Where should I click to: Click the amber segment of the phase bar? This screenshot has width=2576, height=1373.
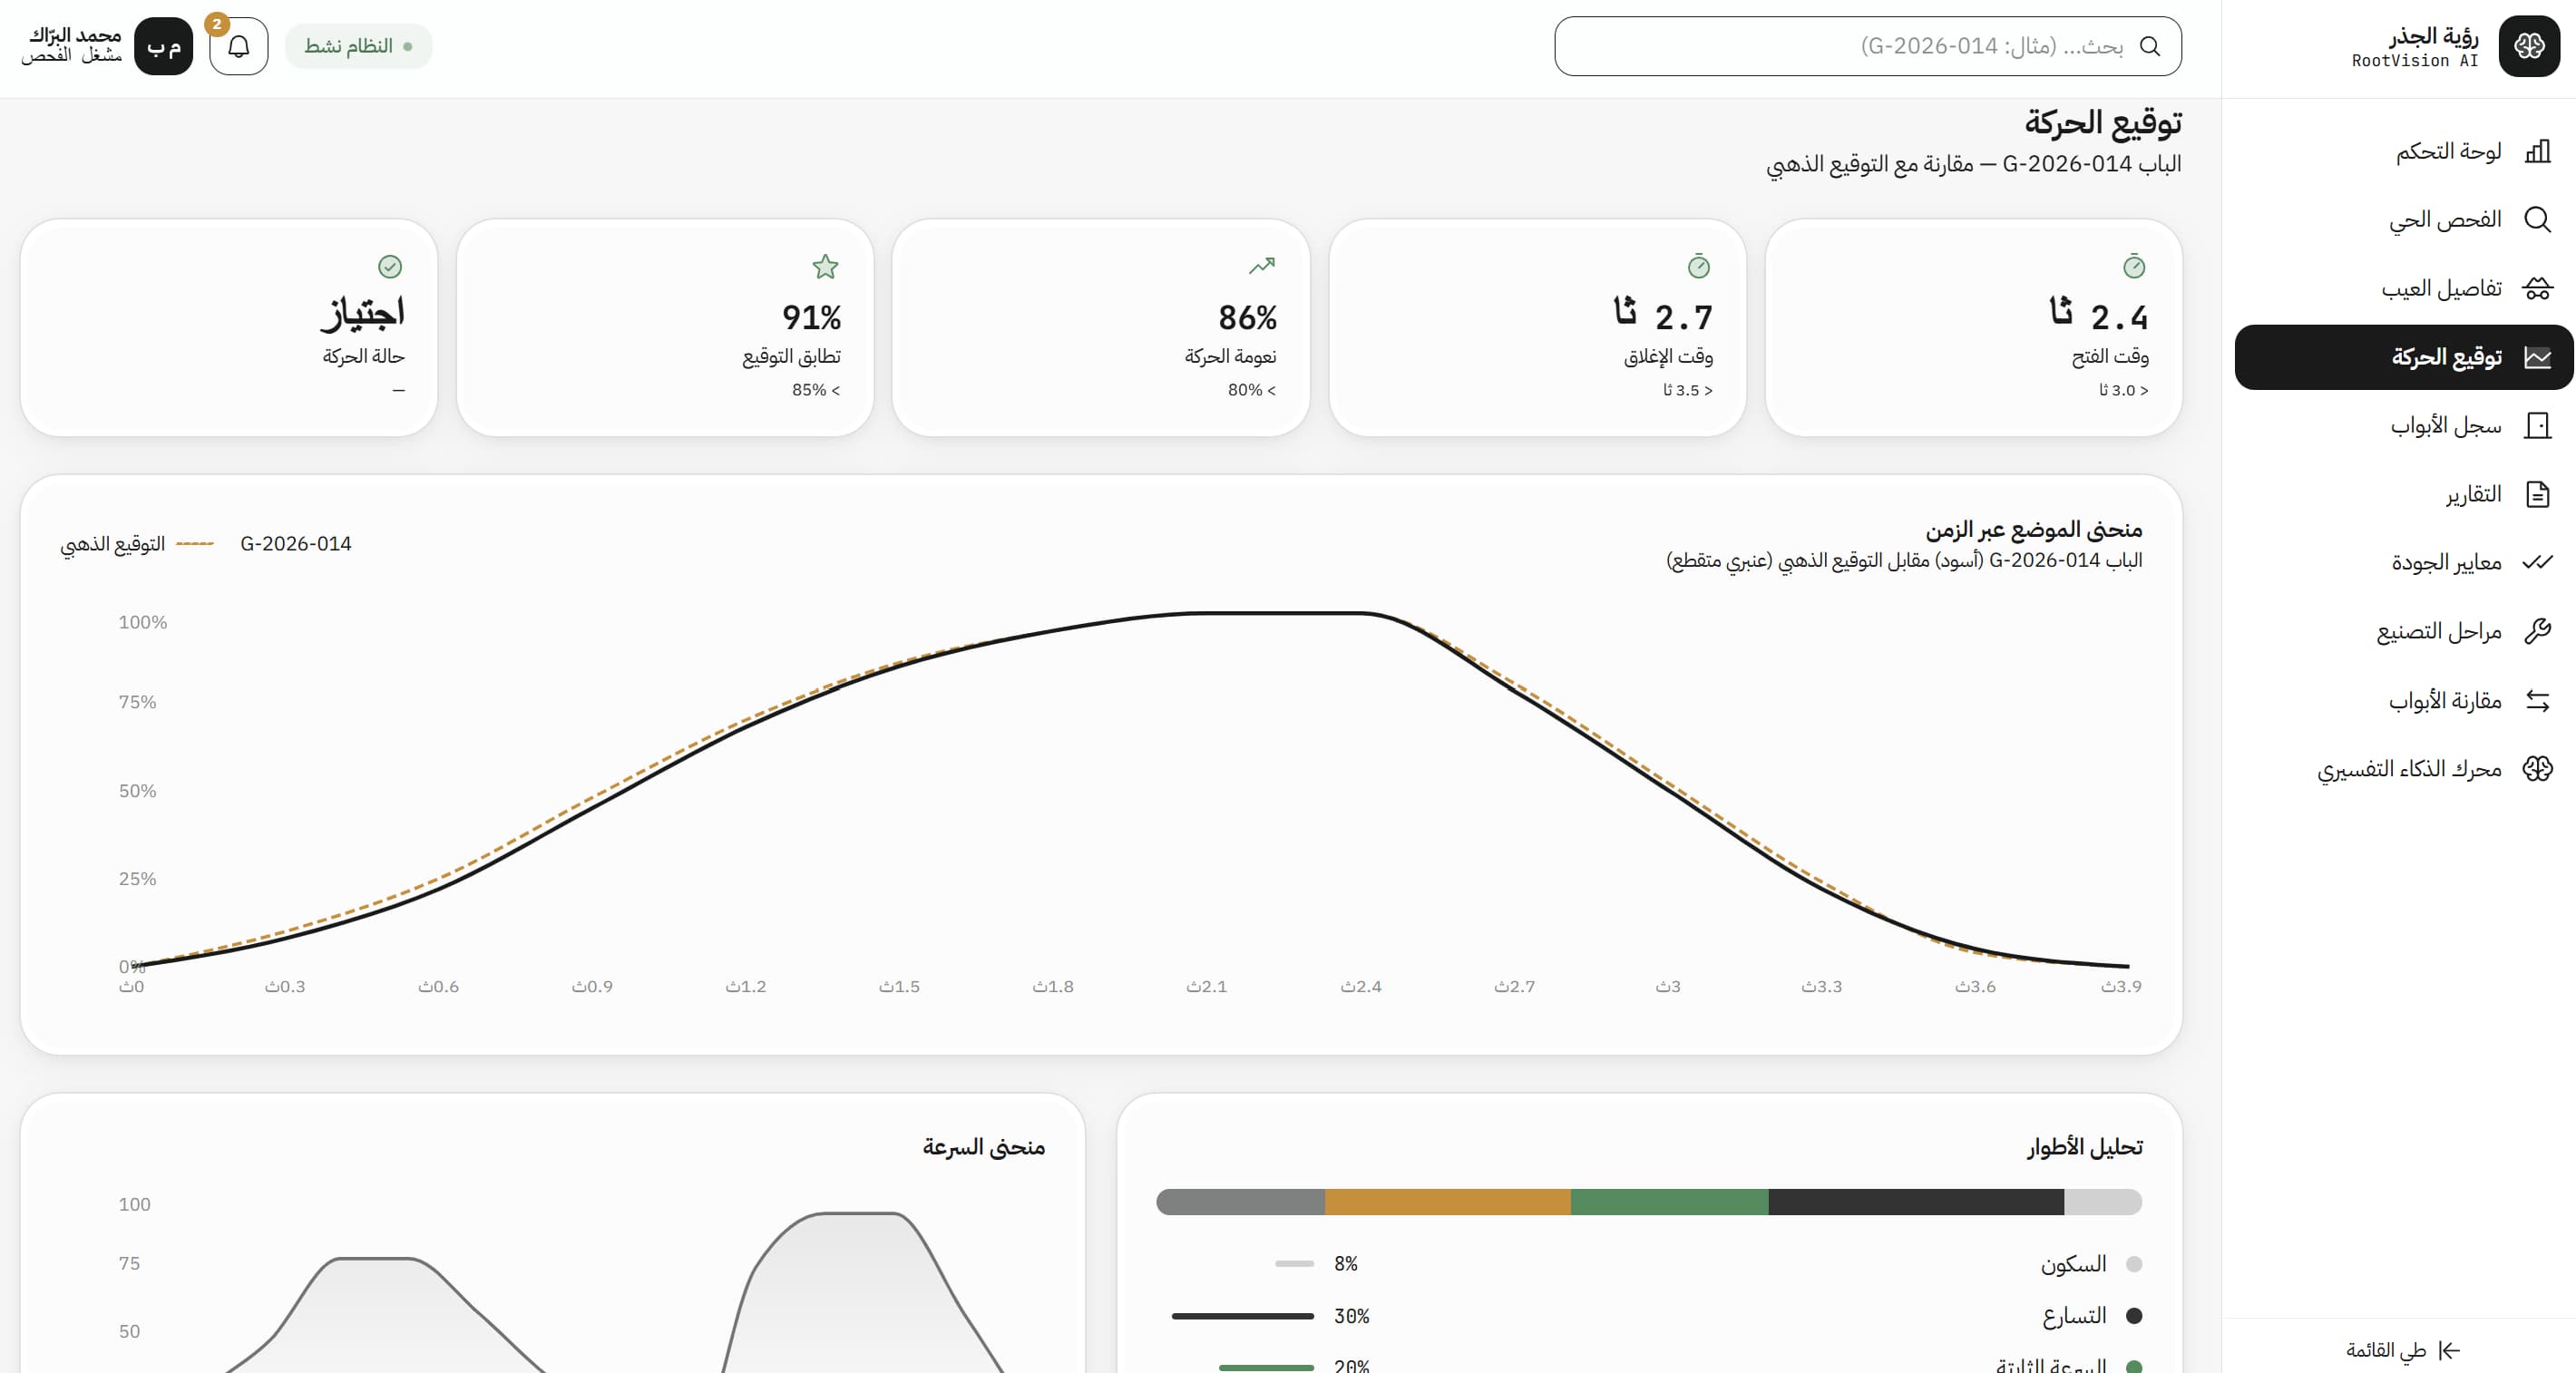(x=1448, y=1202)
